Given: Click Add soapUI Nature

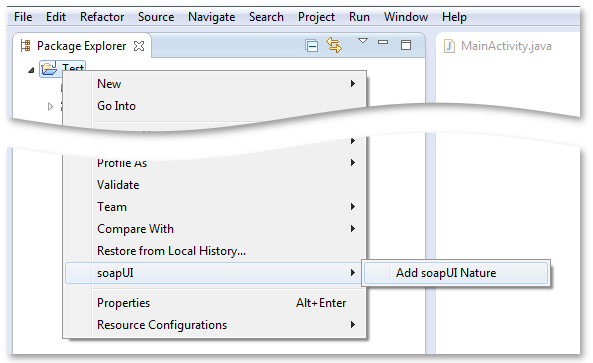Looking at the screenshot, I should tap(456, 273).
